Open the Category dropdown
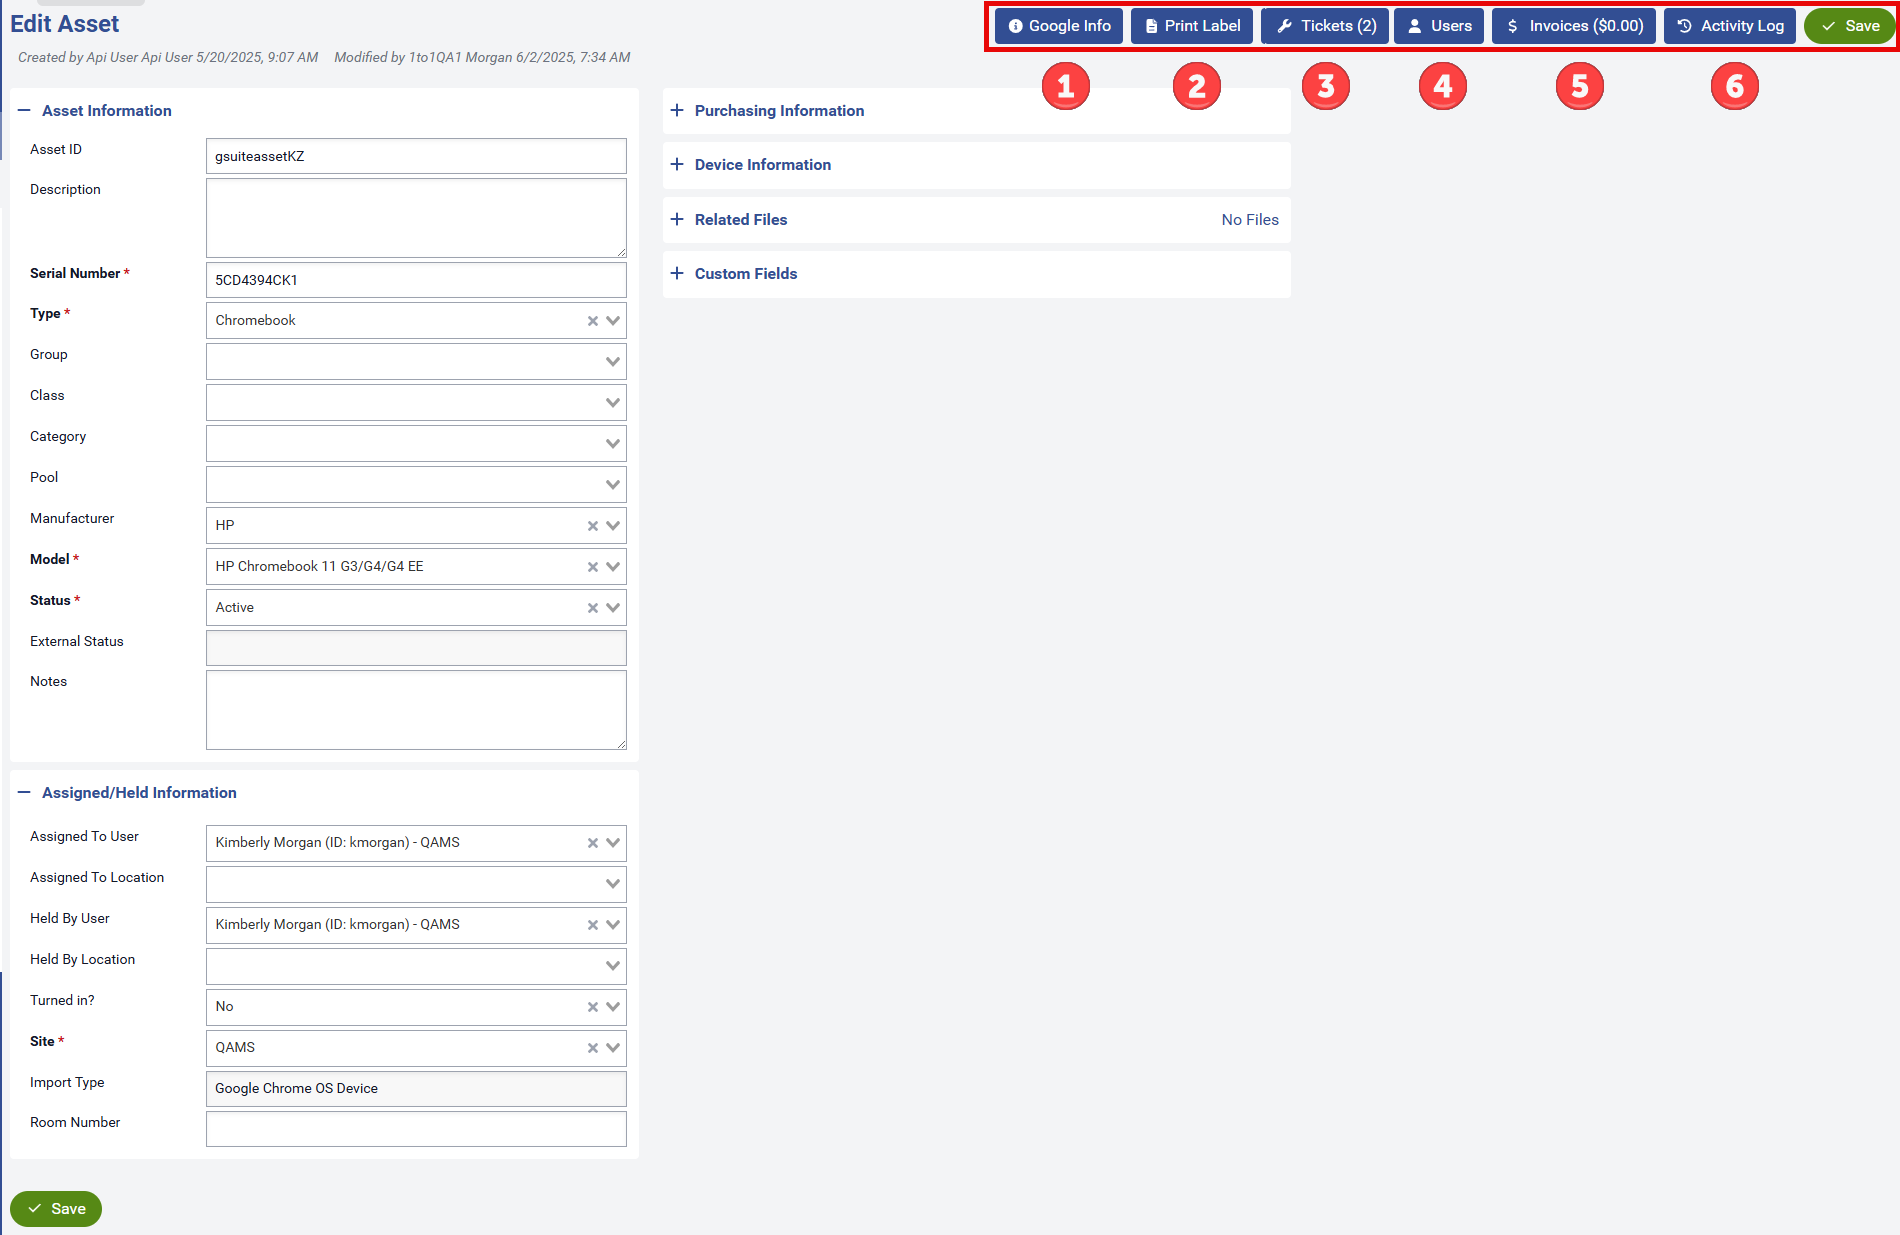The image size is (1900, 1235). 613,444
